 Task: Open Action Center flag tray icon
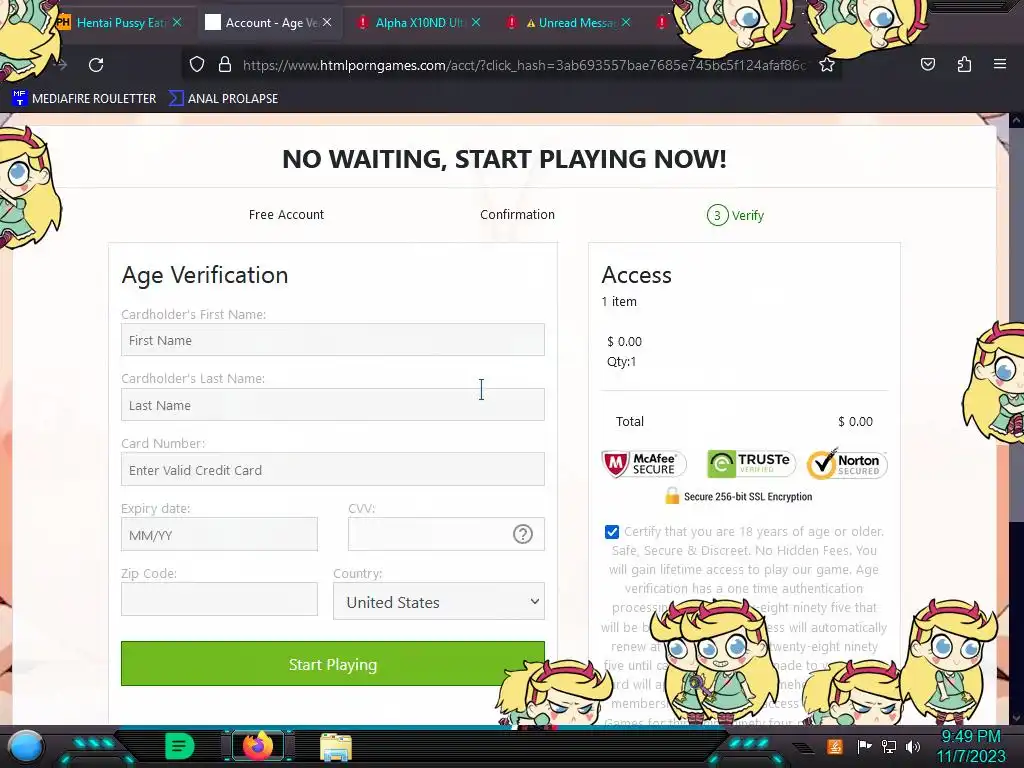point(865,746)
